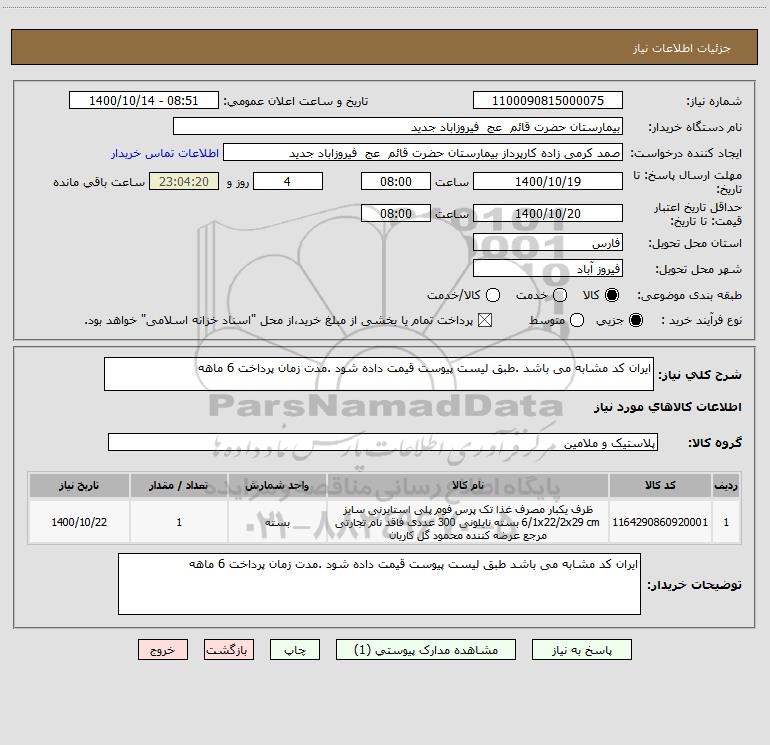Click the تعداد / مقدار column header
This screenshot has height=745, width=770.
pyautogui.click(x=179, y=485)
